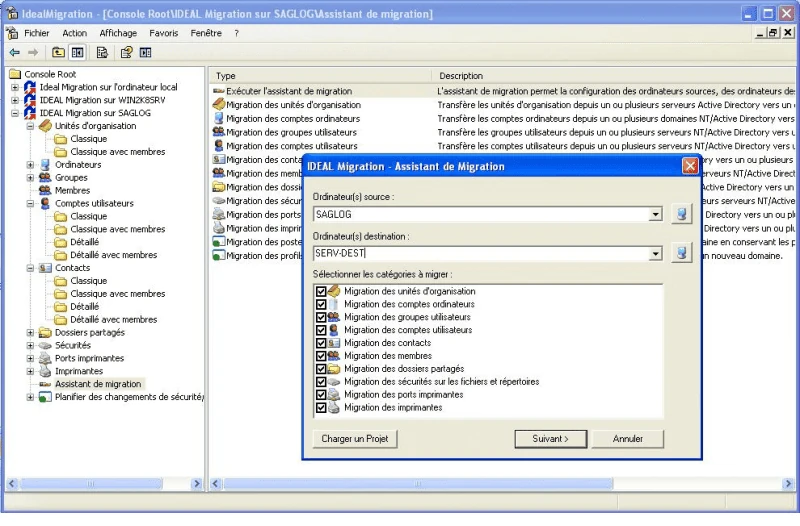
Task: Uncheck Migration des contacts checkbox
Action: pos(321,343)
